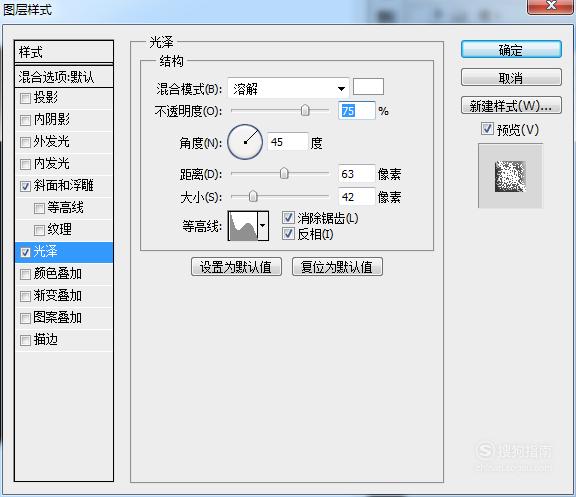Tick the 等高线 sub-item checkbox
The image size is (576, 497).
(39, 208)
